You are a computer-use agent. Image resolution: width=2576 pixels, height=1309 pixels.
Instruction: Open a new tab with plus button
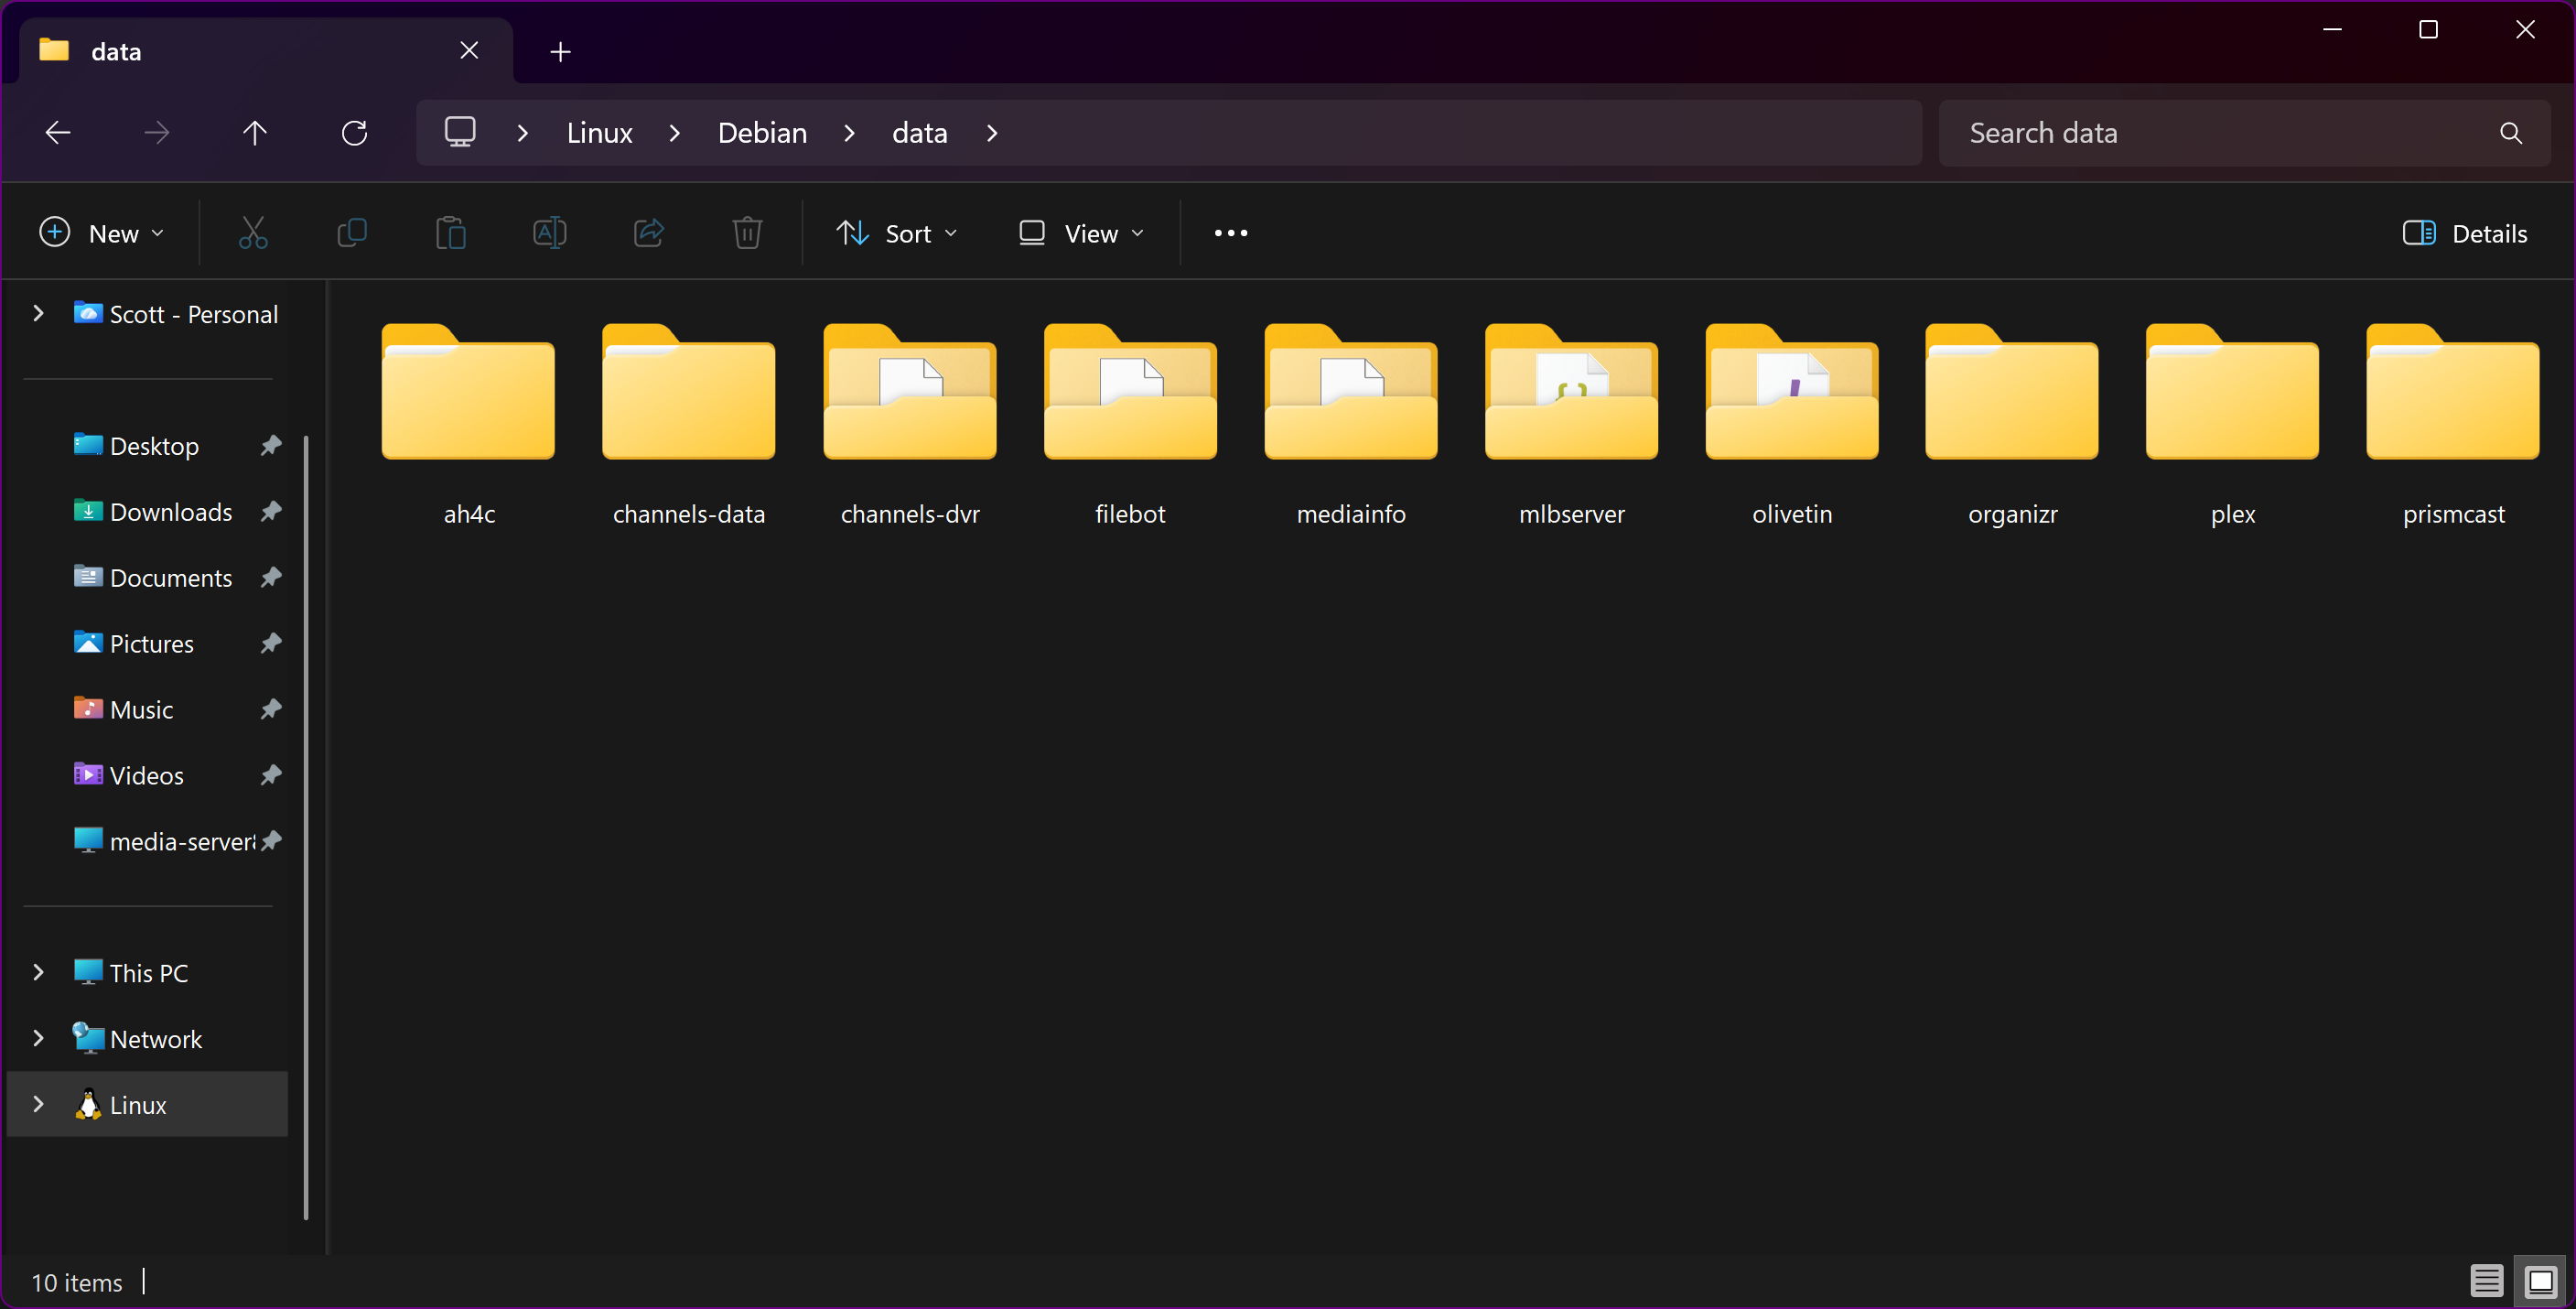pyautogui.click(x=560, y=51)
